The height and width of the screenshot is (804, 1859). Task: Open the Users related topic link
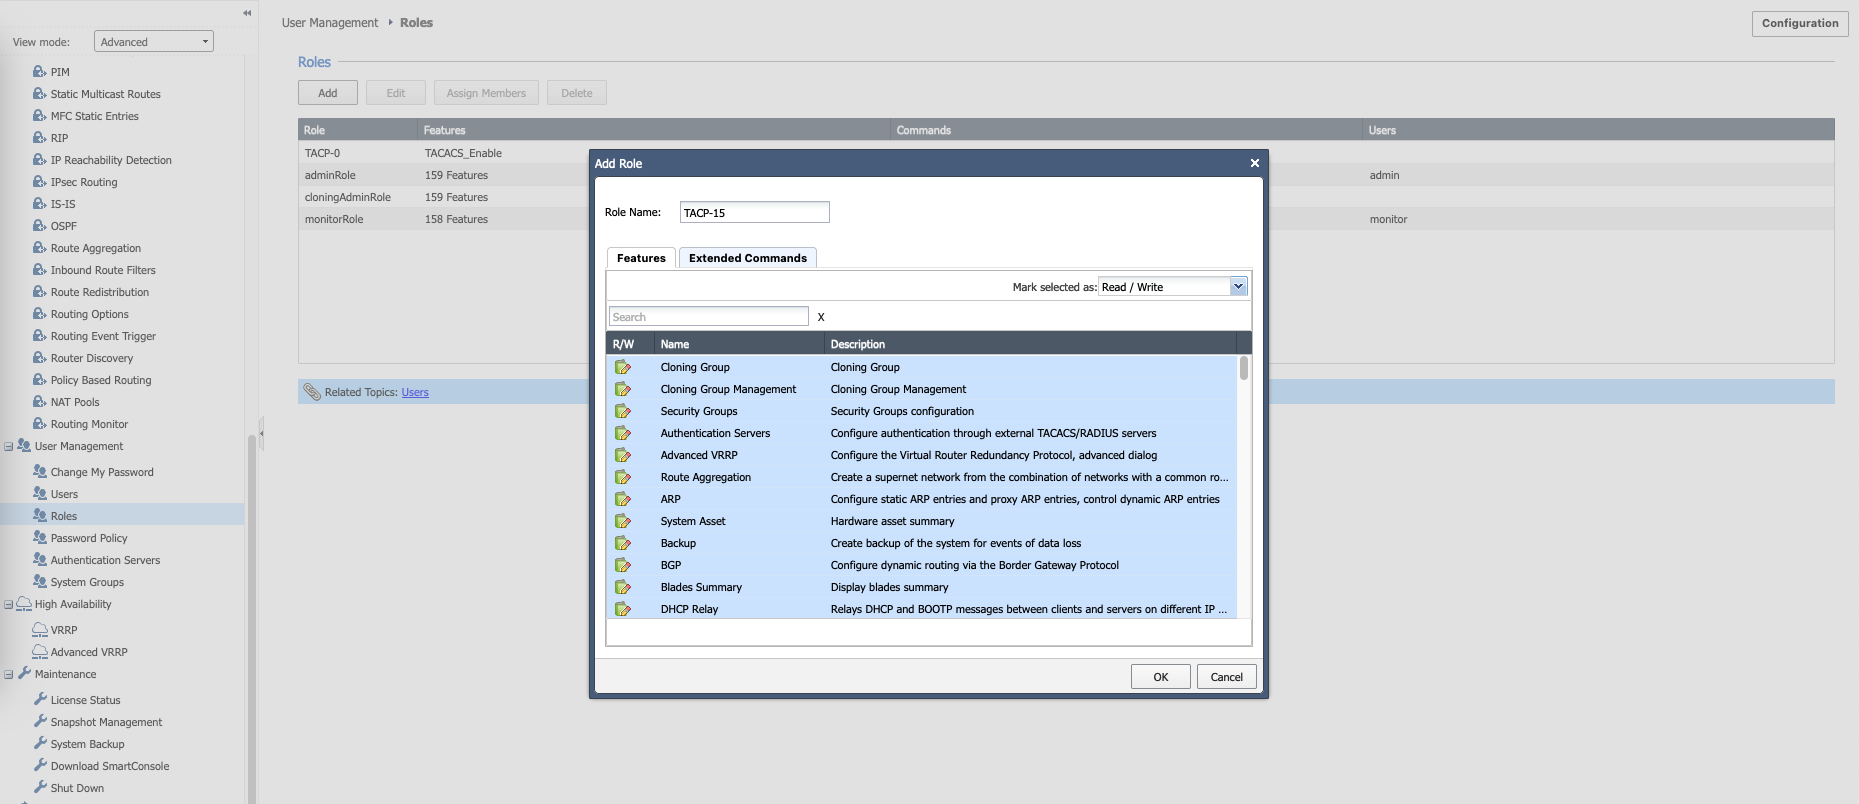[415, 392]
